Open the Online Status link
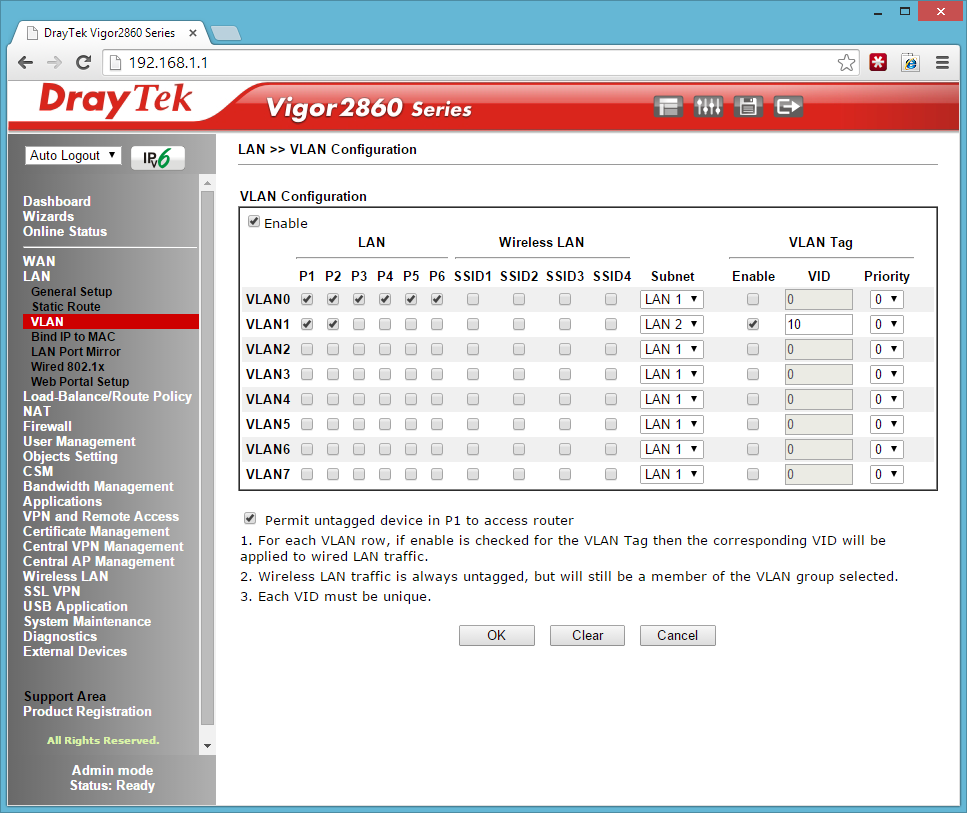 65,231
